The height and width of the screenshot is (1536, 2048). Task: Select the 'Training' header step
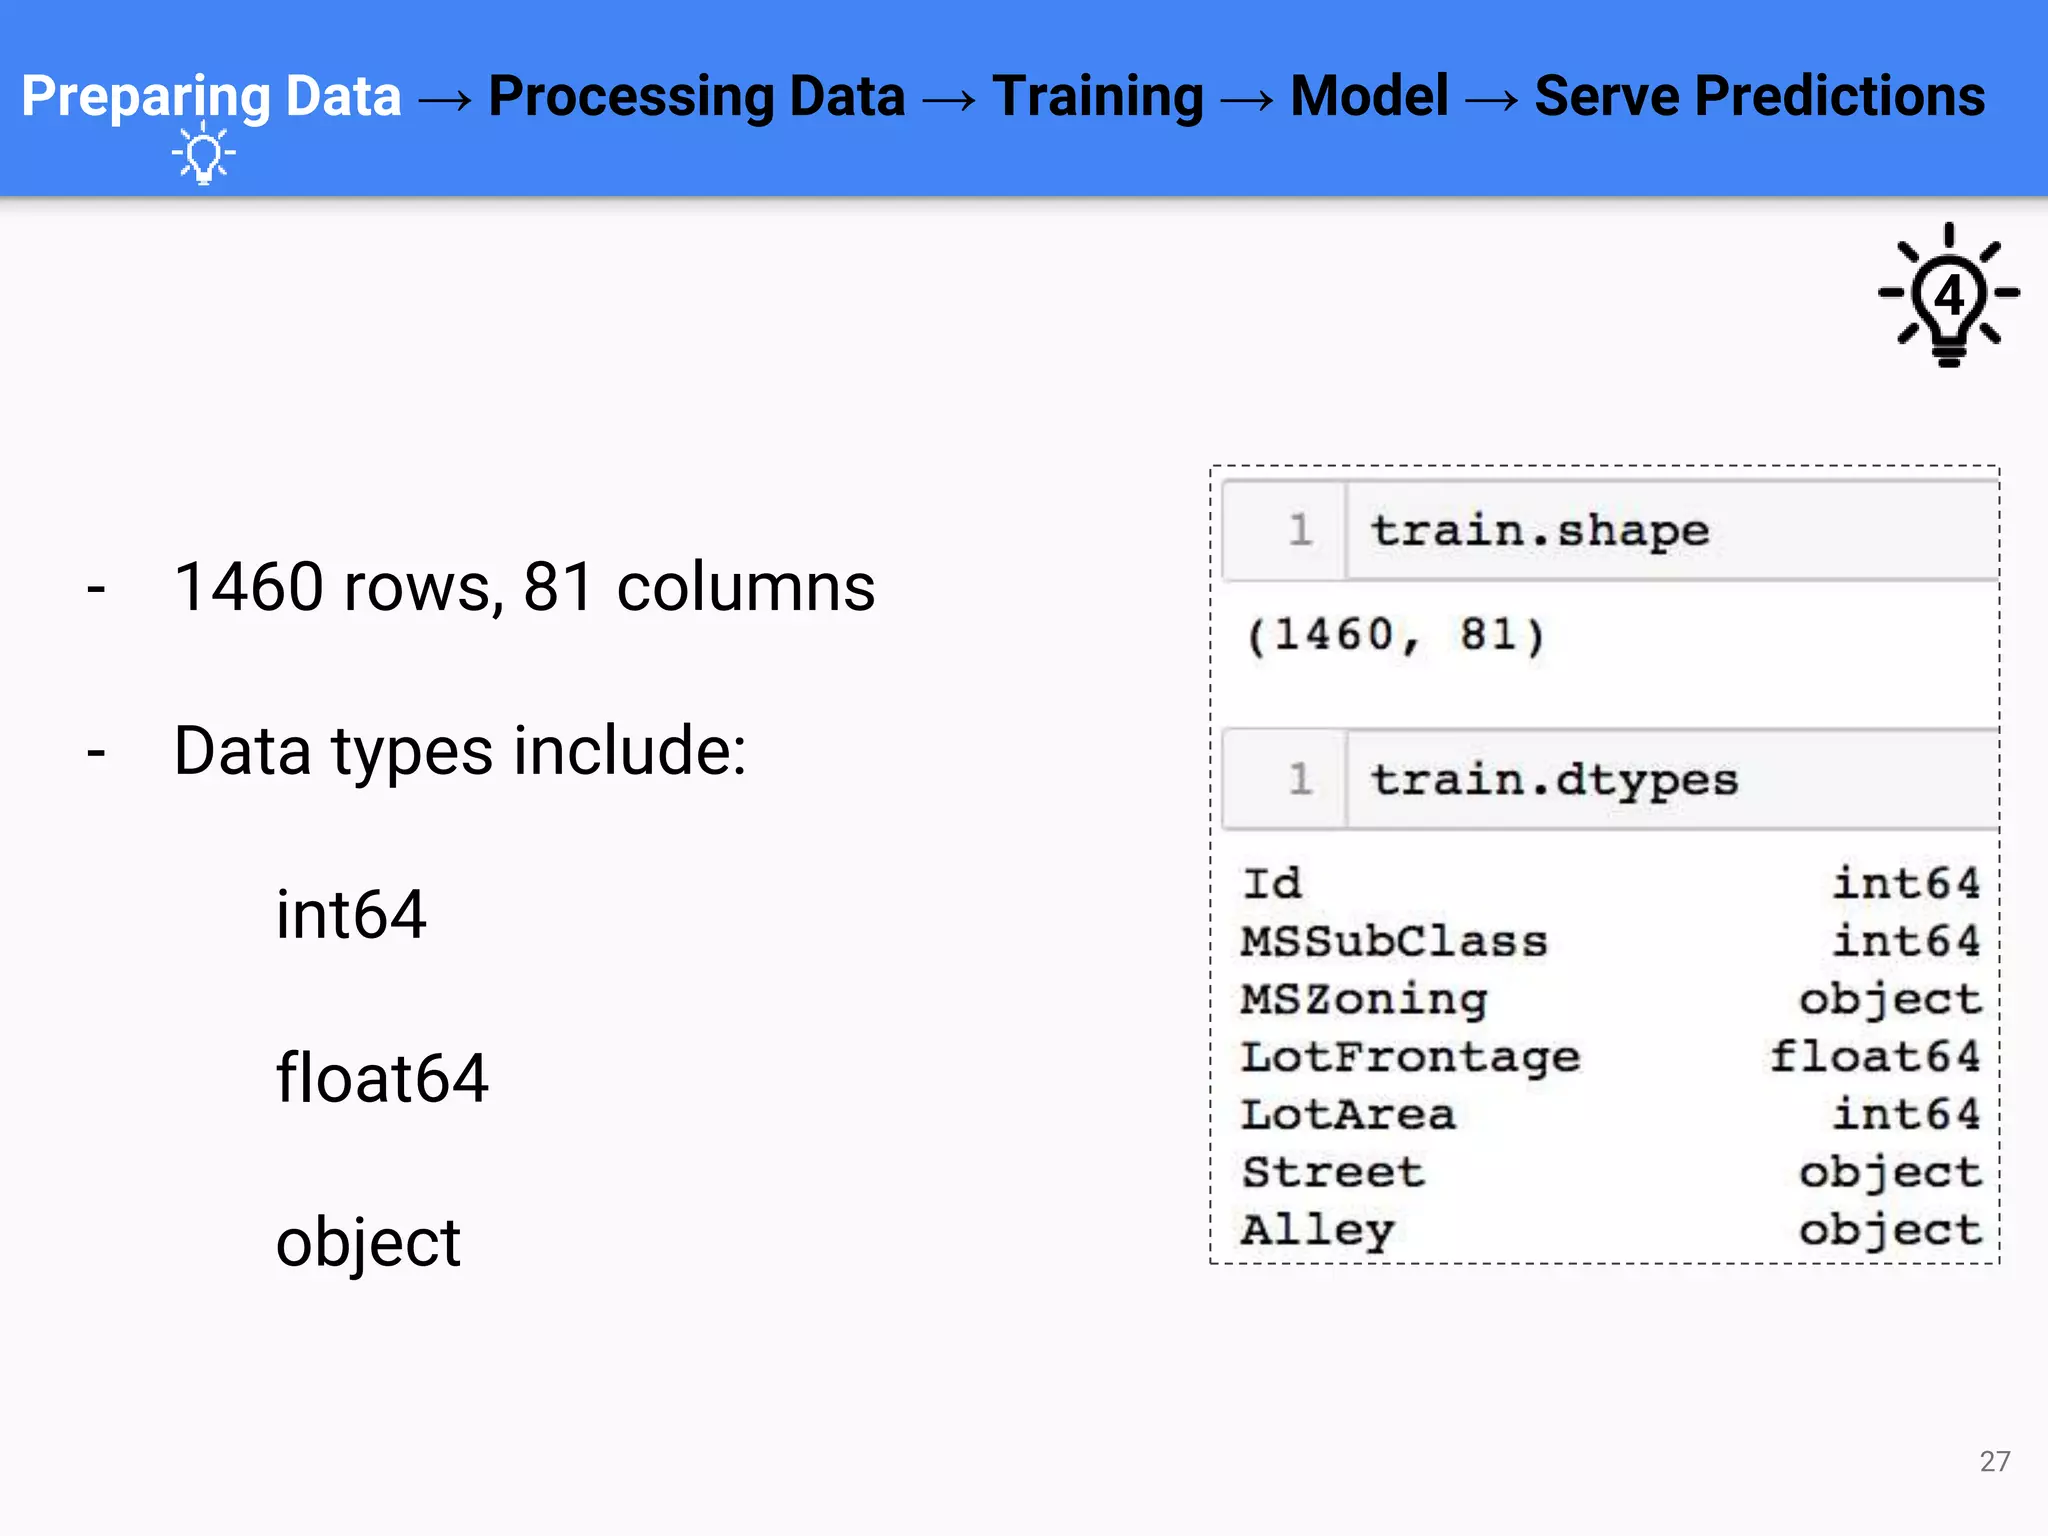click(1098, 97)
